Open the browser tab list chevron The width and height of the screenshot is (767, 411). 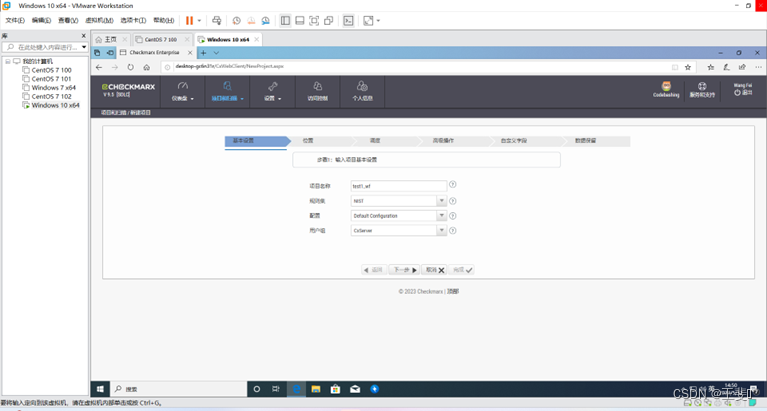tap(216, 52)
